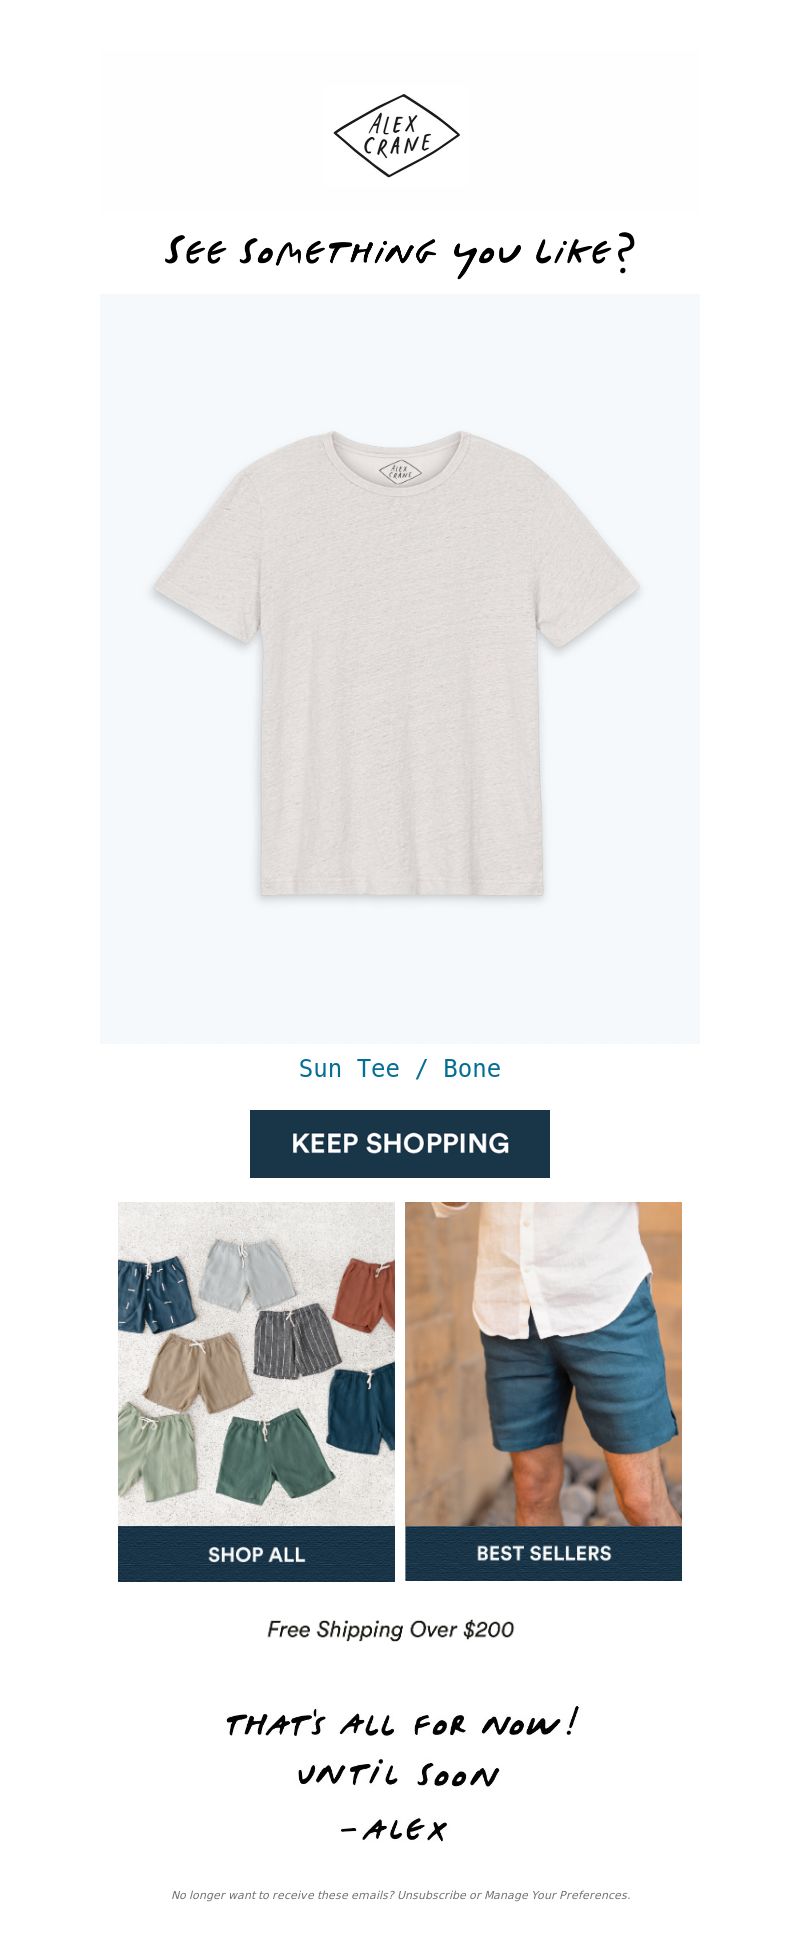Open the Sun Tee / Bone link

[x=400, y=1068]
